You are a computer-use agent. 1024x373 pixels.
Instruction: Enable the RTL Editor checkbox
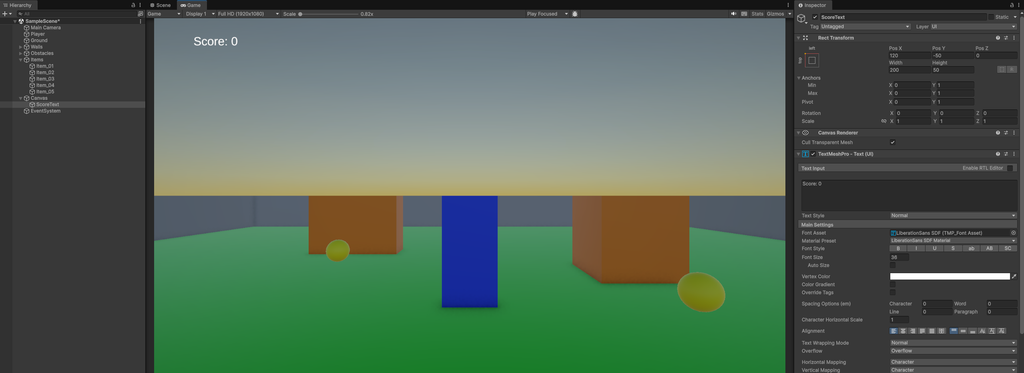pos(1010,168)
